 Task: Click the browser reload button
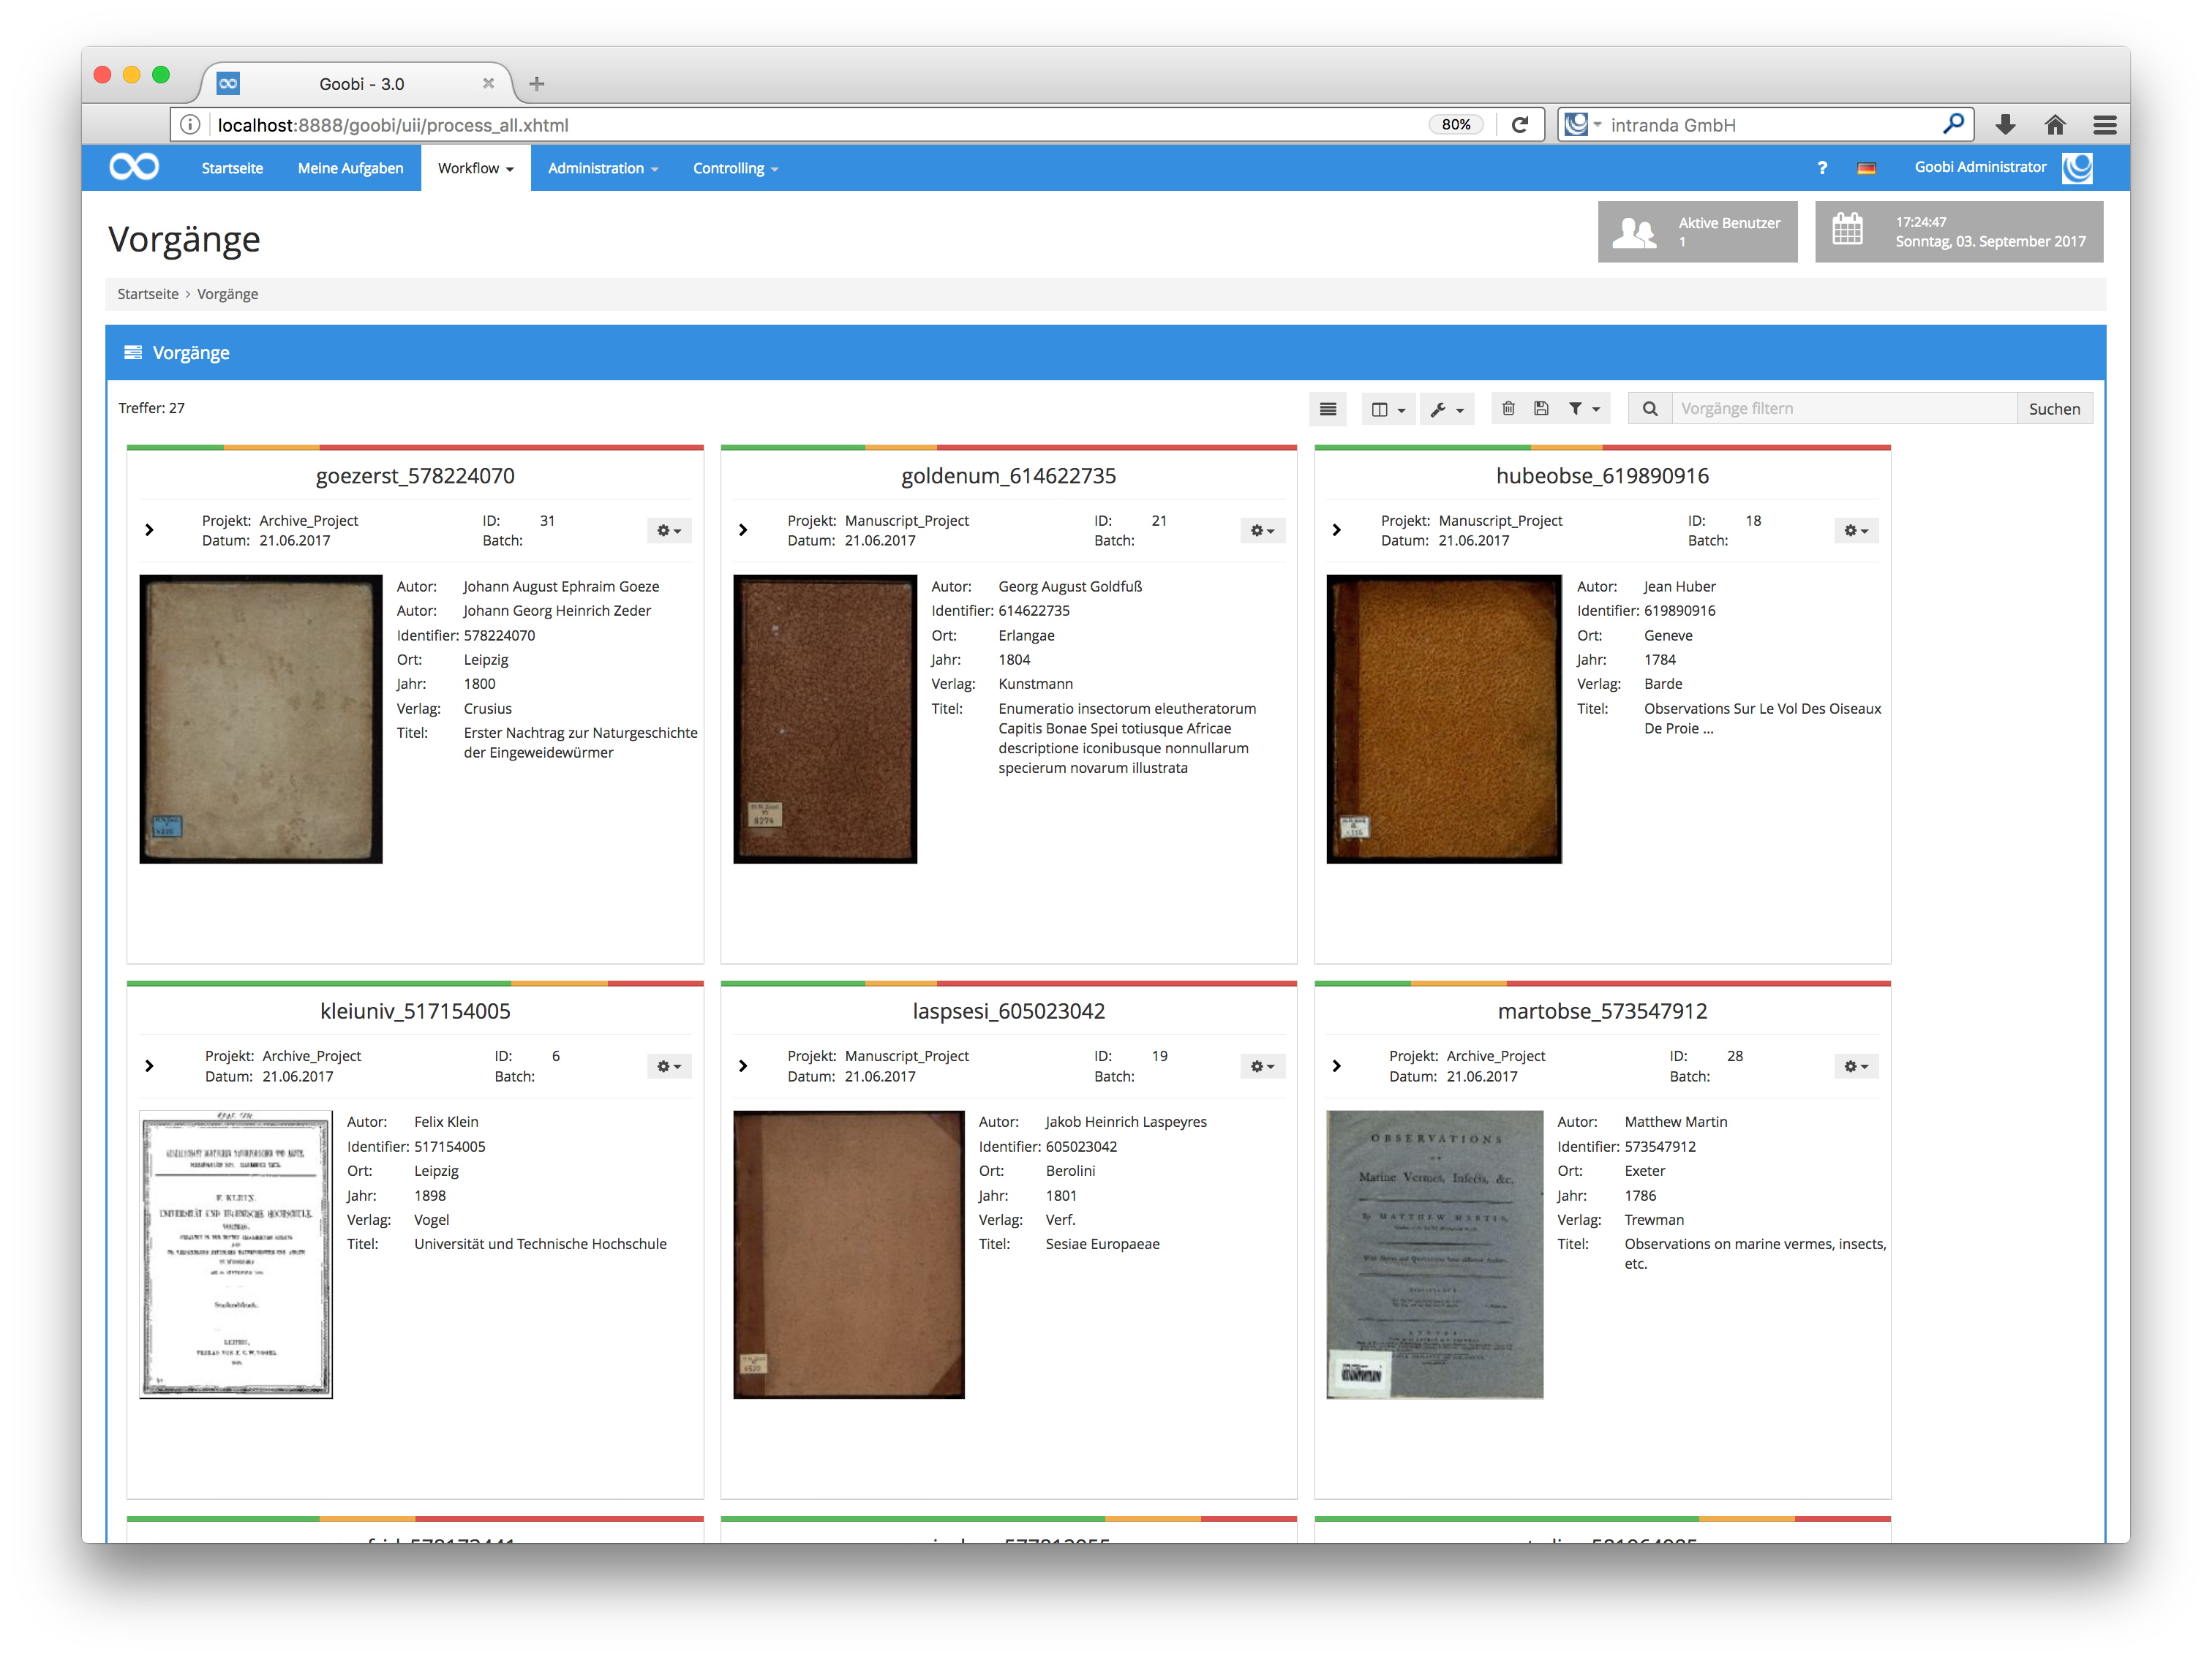click(1520, 125)
